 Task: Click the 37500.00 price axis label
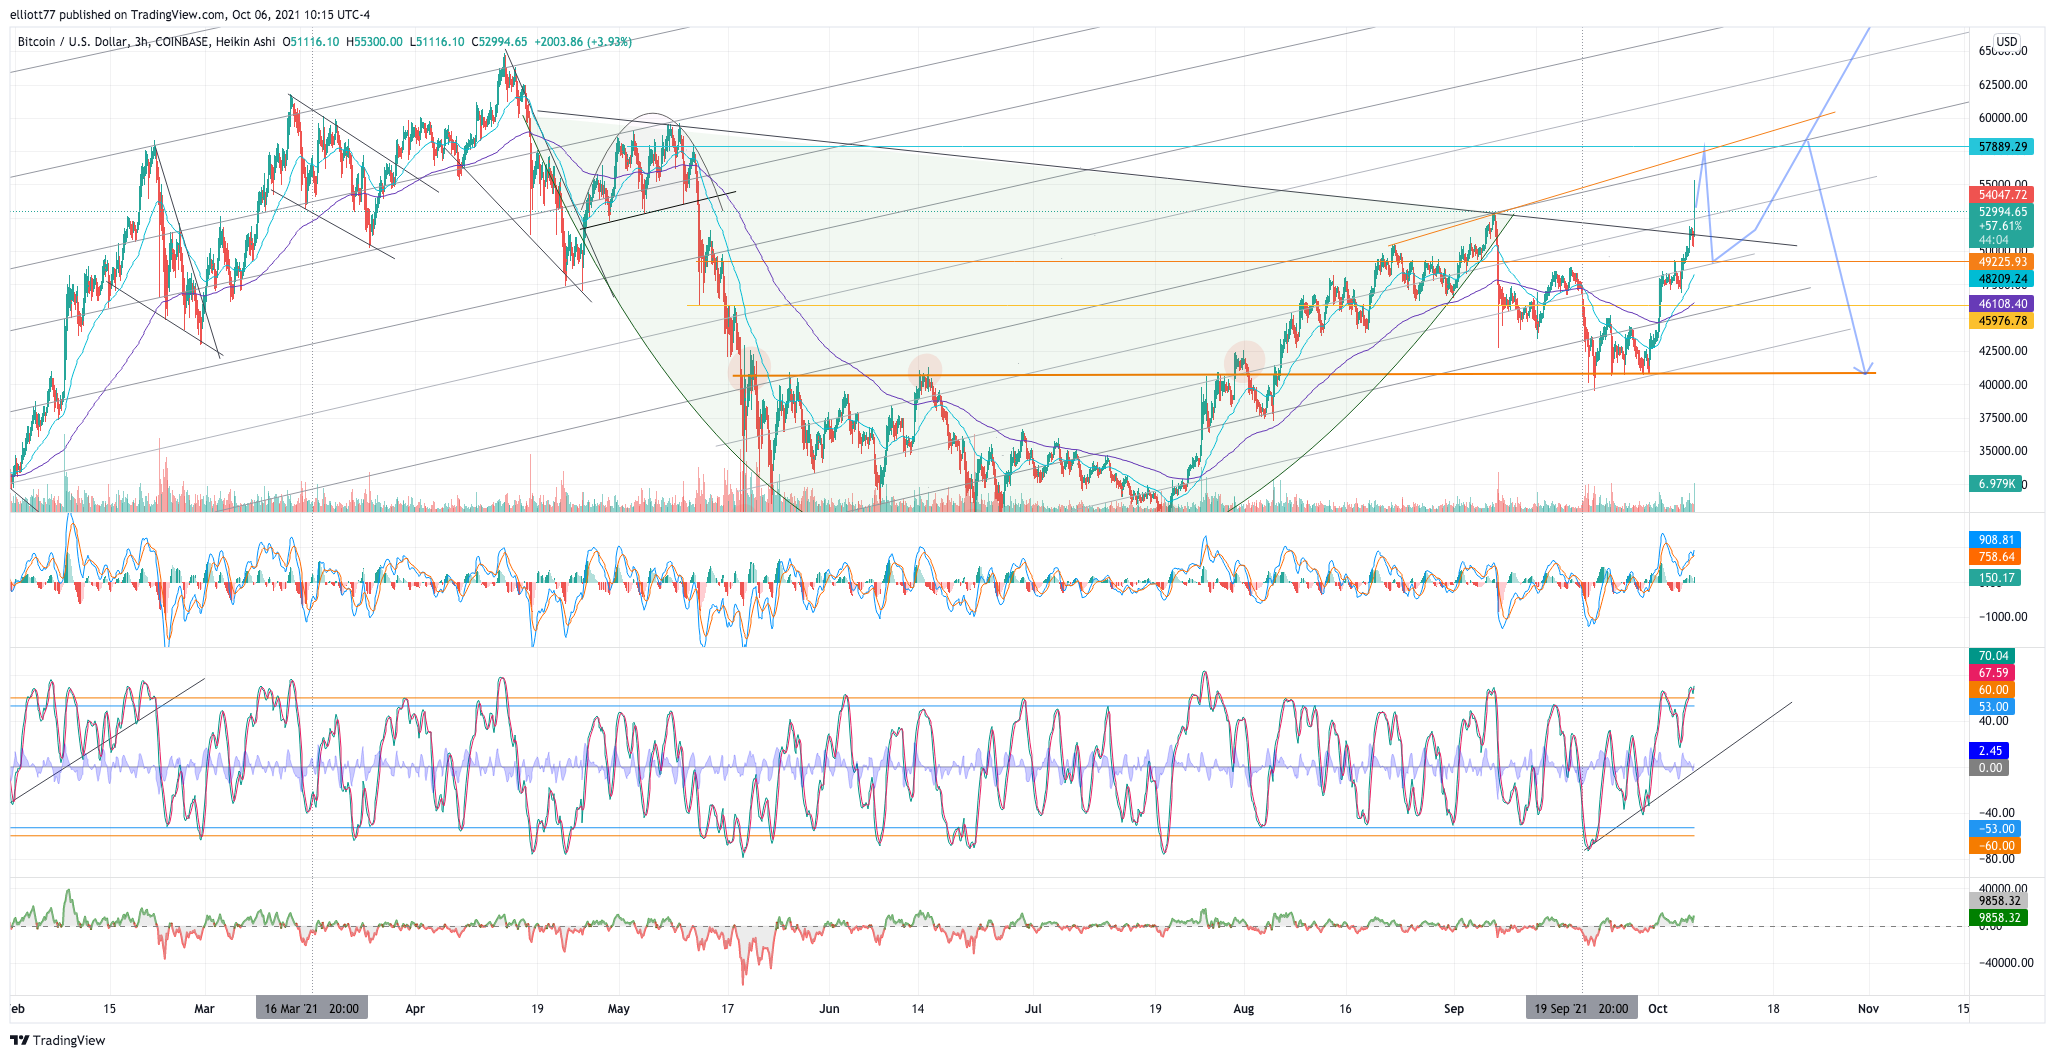2002,418
